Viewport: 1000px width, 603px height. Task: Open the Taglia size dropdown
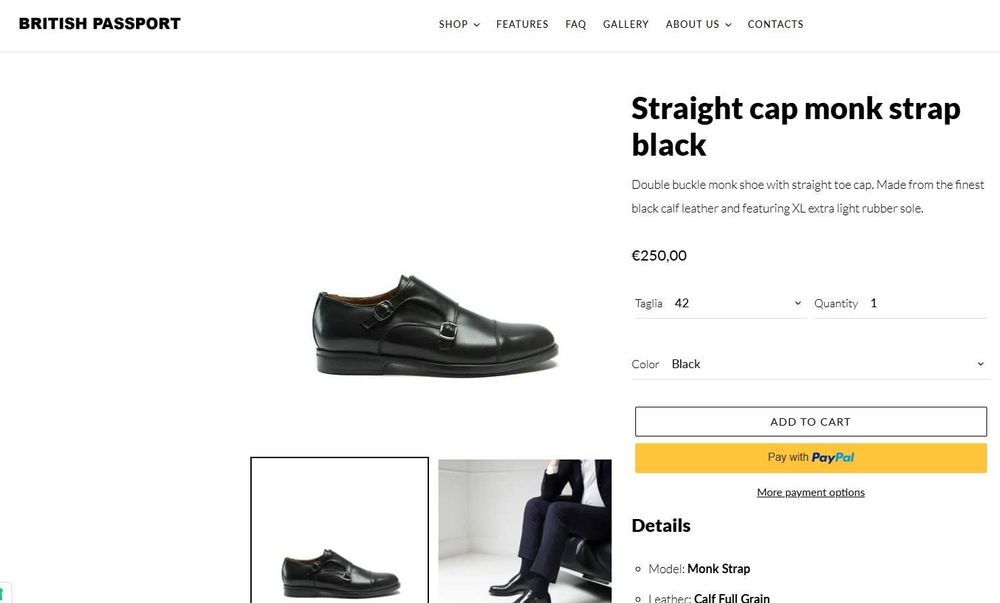coord(737,303)
